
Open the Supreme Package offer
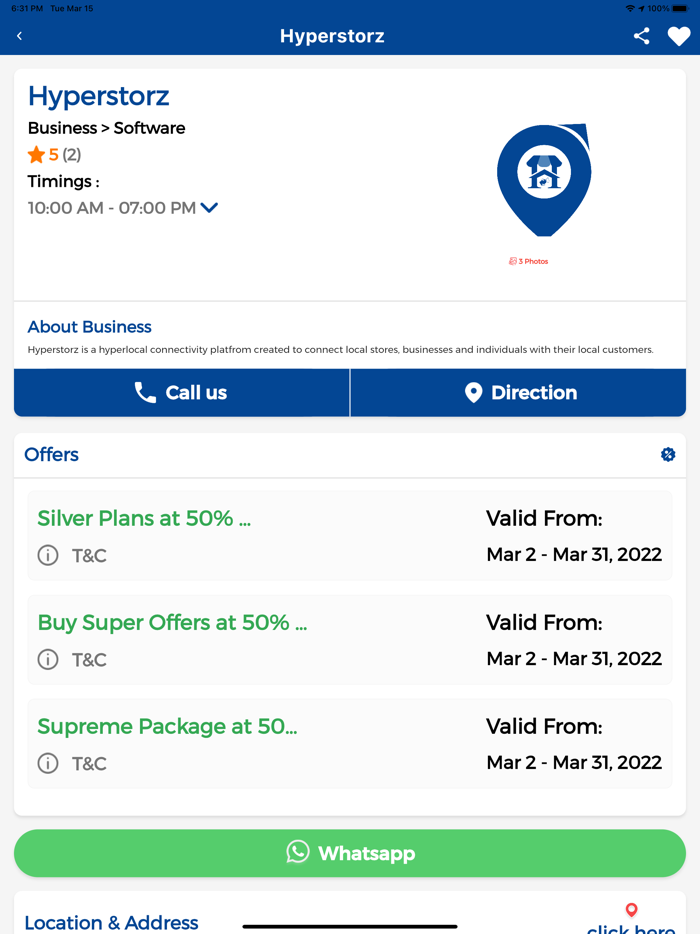point(167,726)
